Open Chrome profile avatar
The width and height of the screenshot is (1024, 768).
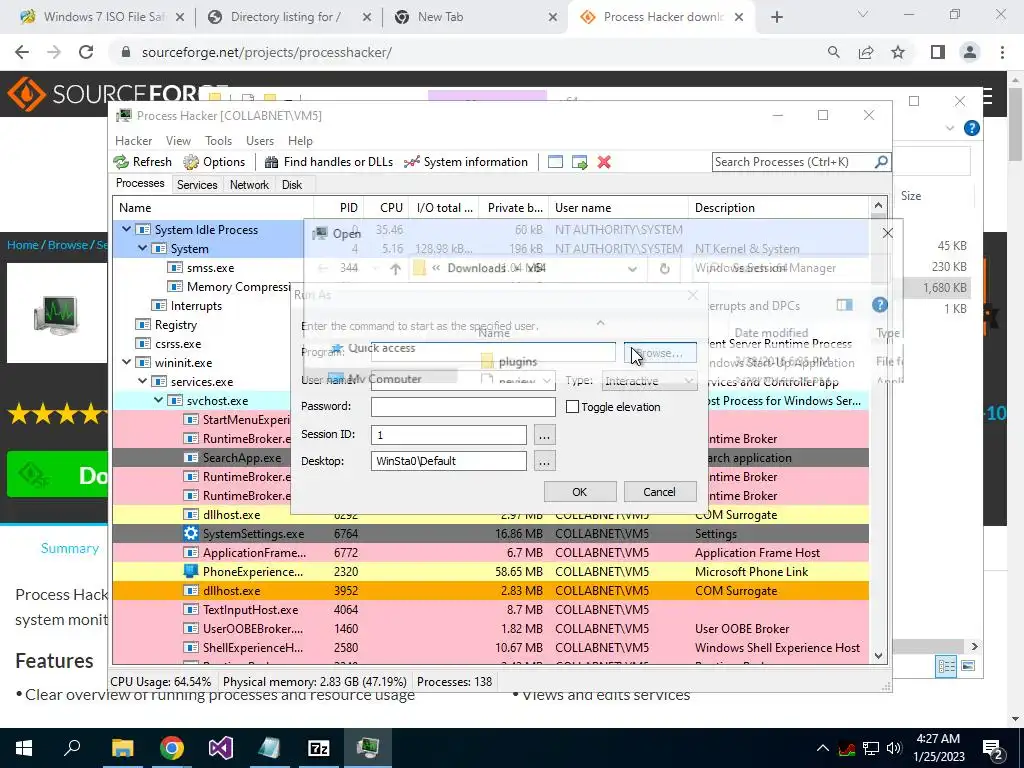click(x=970, y=52)
